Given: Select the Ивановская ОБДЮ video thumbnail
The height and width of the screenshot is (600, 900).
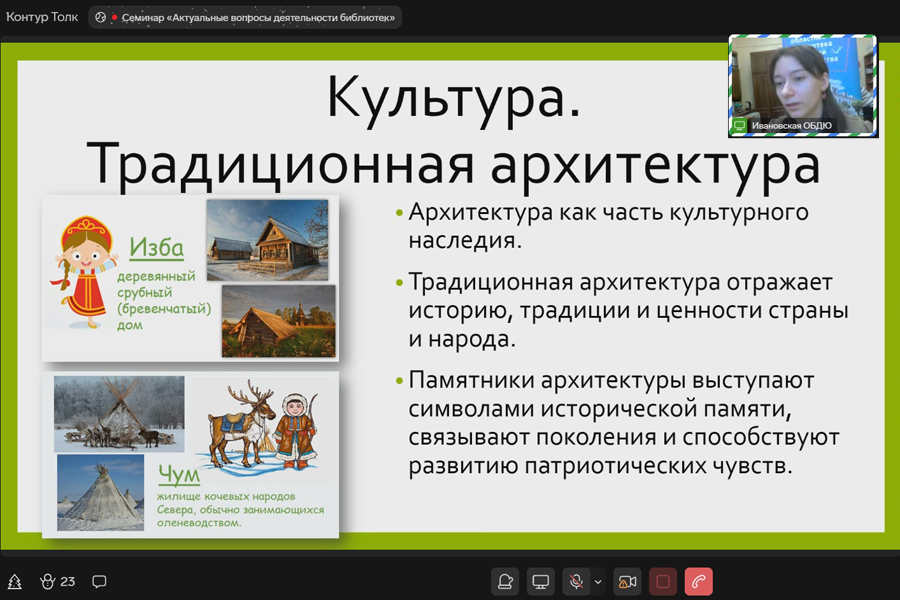Looking at the screenshot, I should [803, 80].
